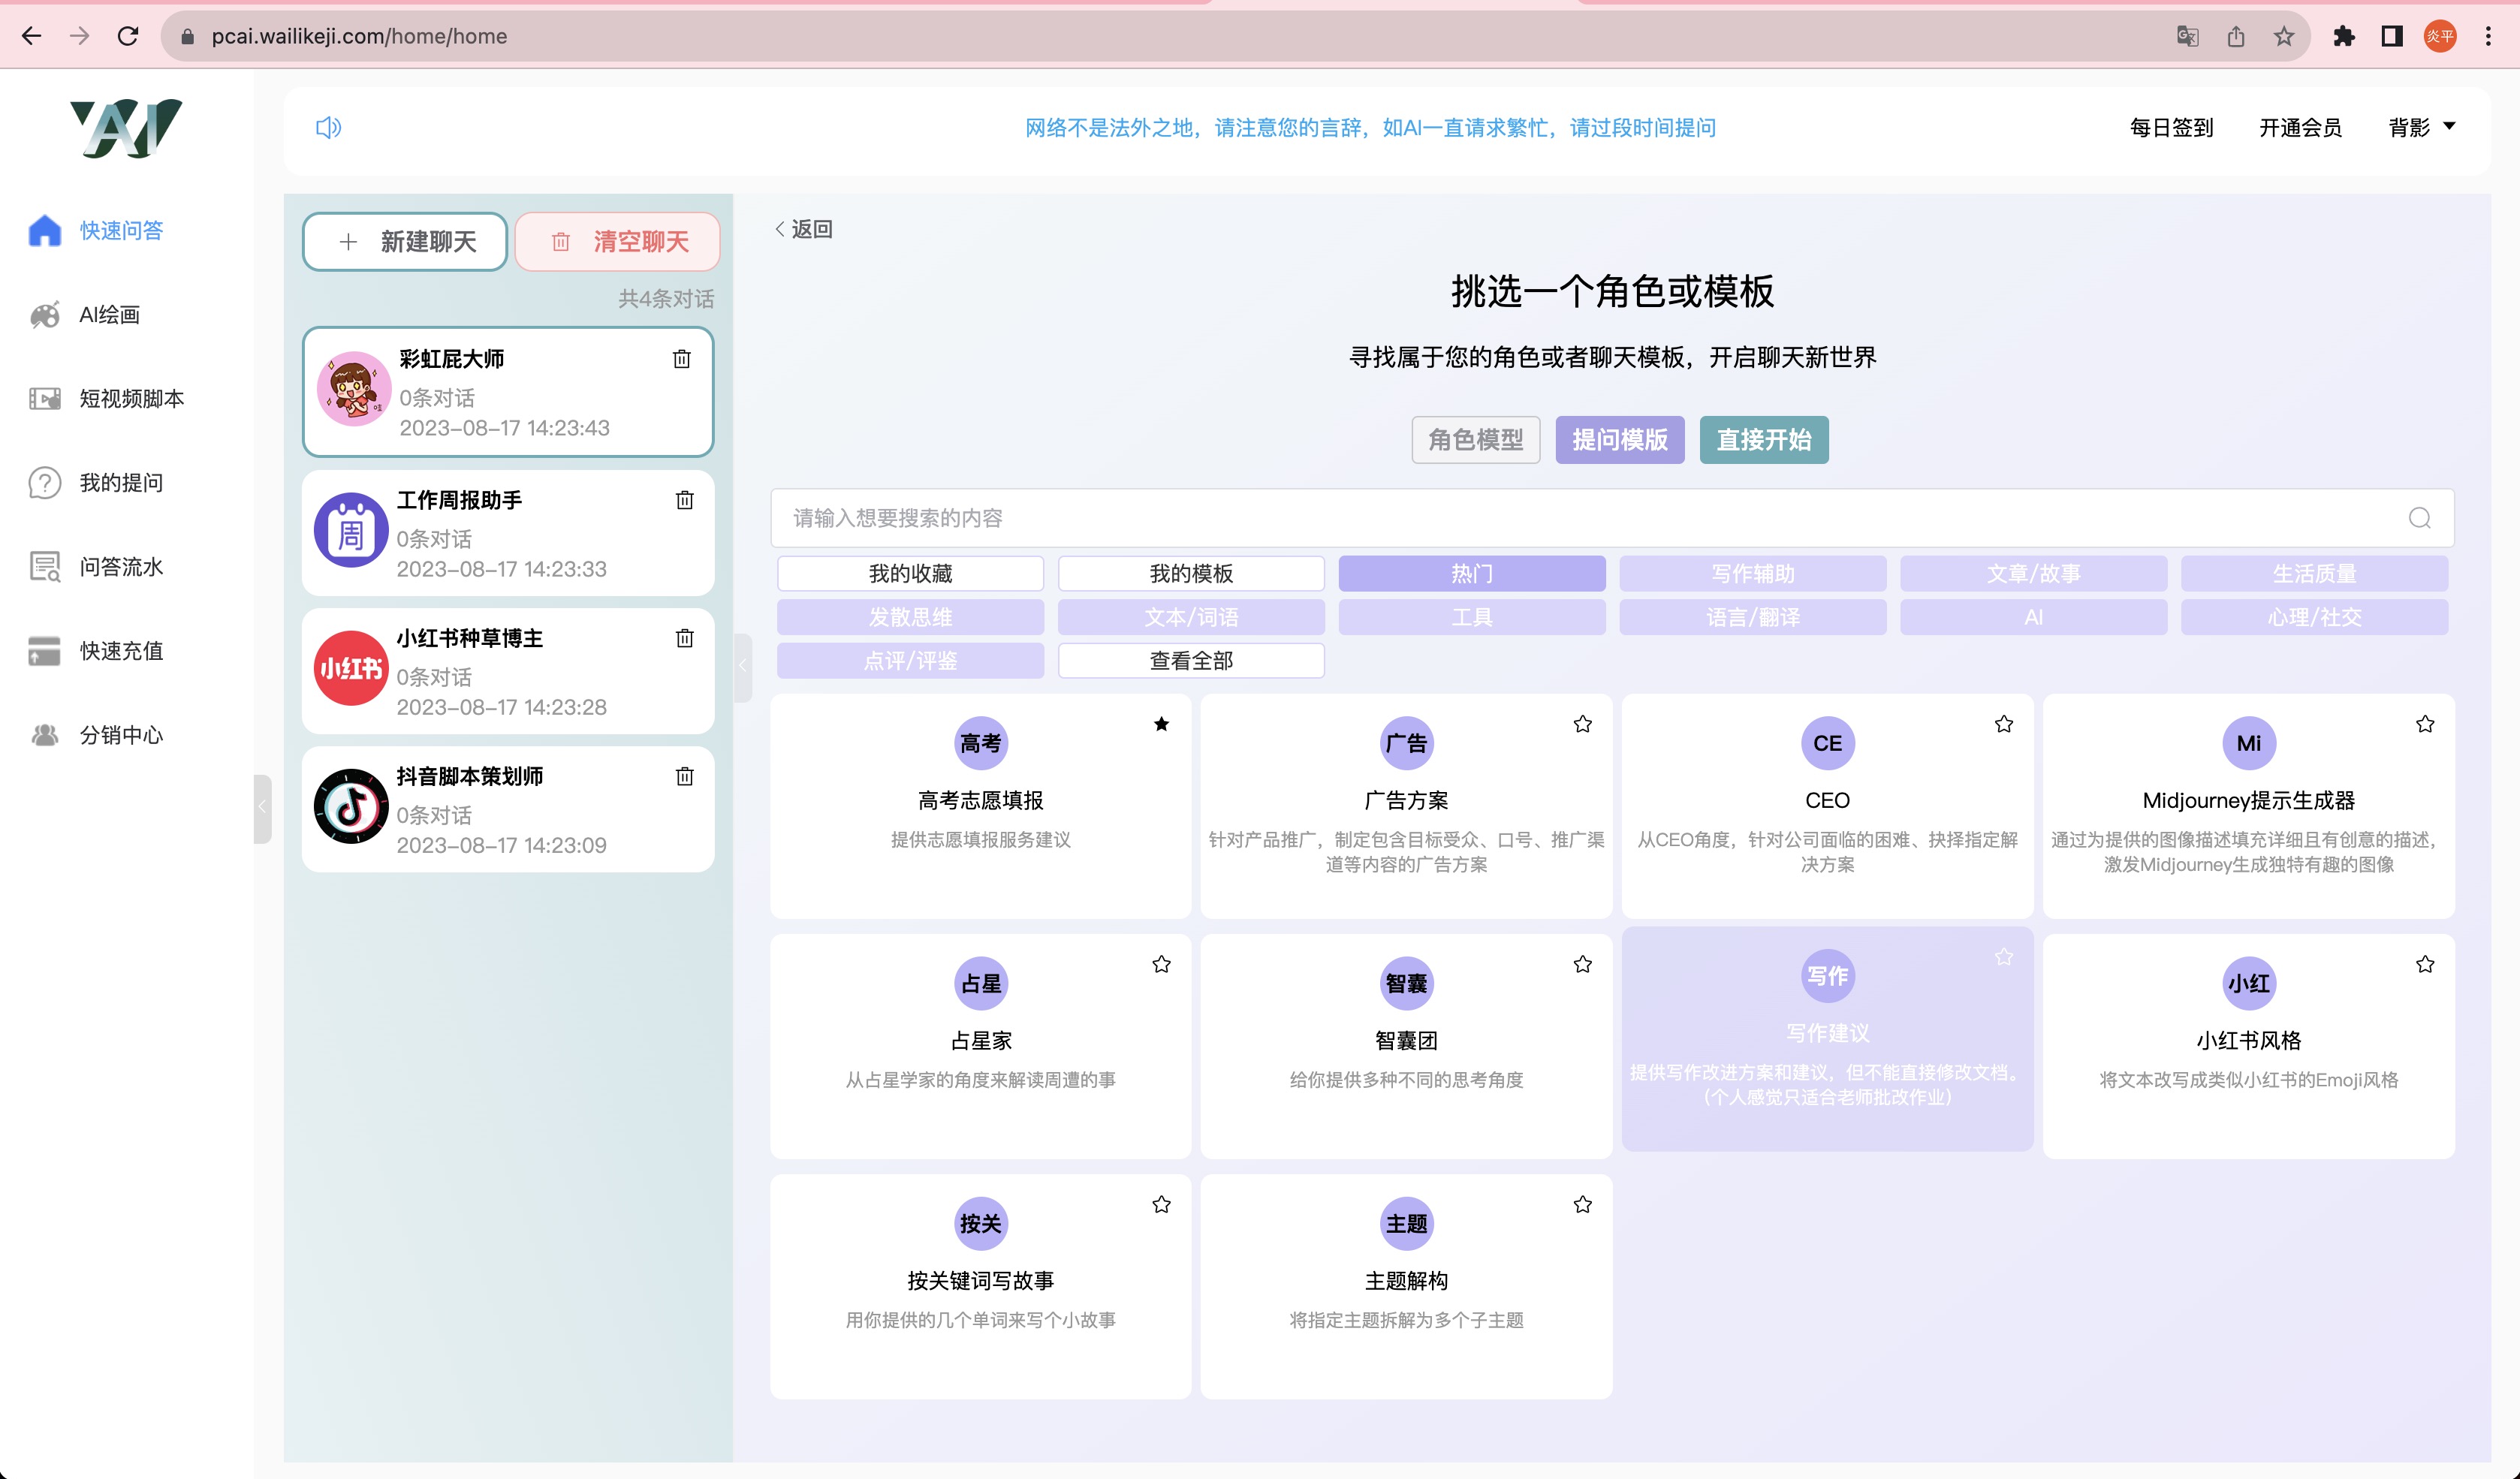Viewport: 2520px width, 1479px height.
Task: Open the 占星 badge icon
Action: point(981,984)
